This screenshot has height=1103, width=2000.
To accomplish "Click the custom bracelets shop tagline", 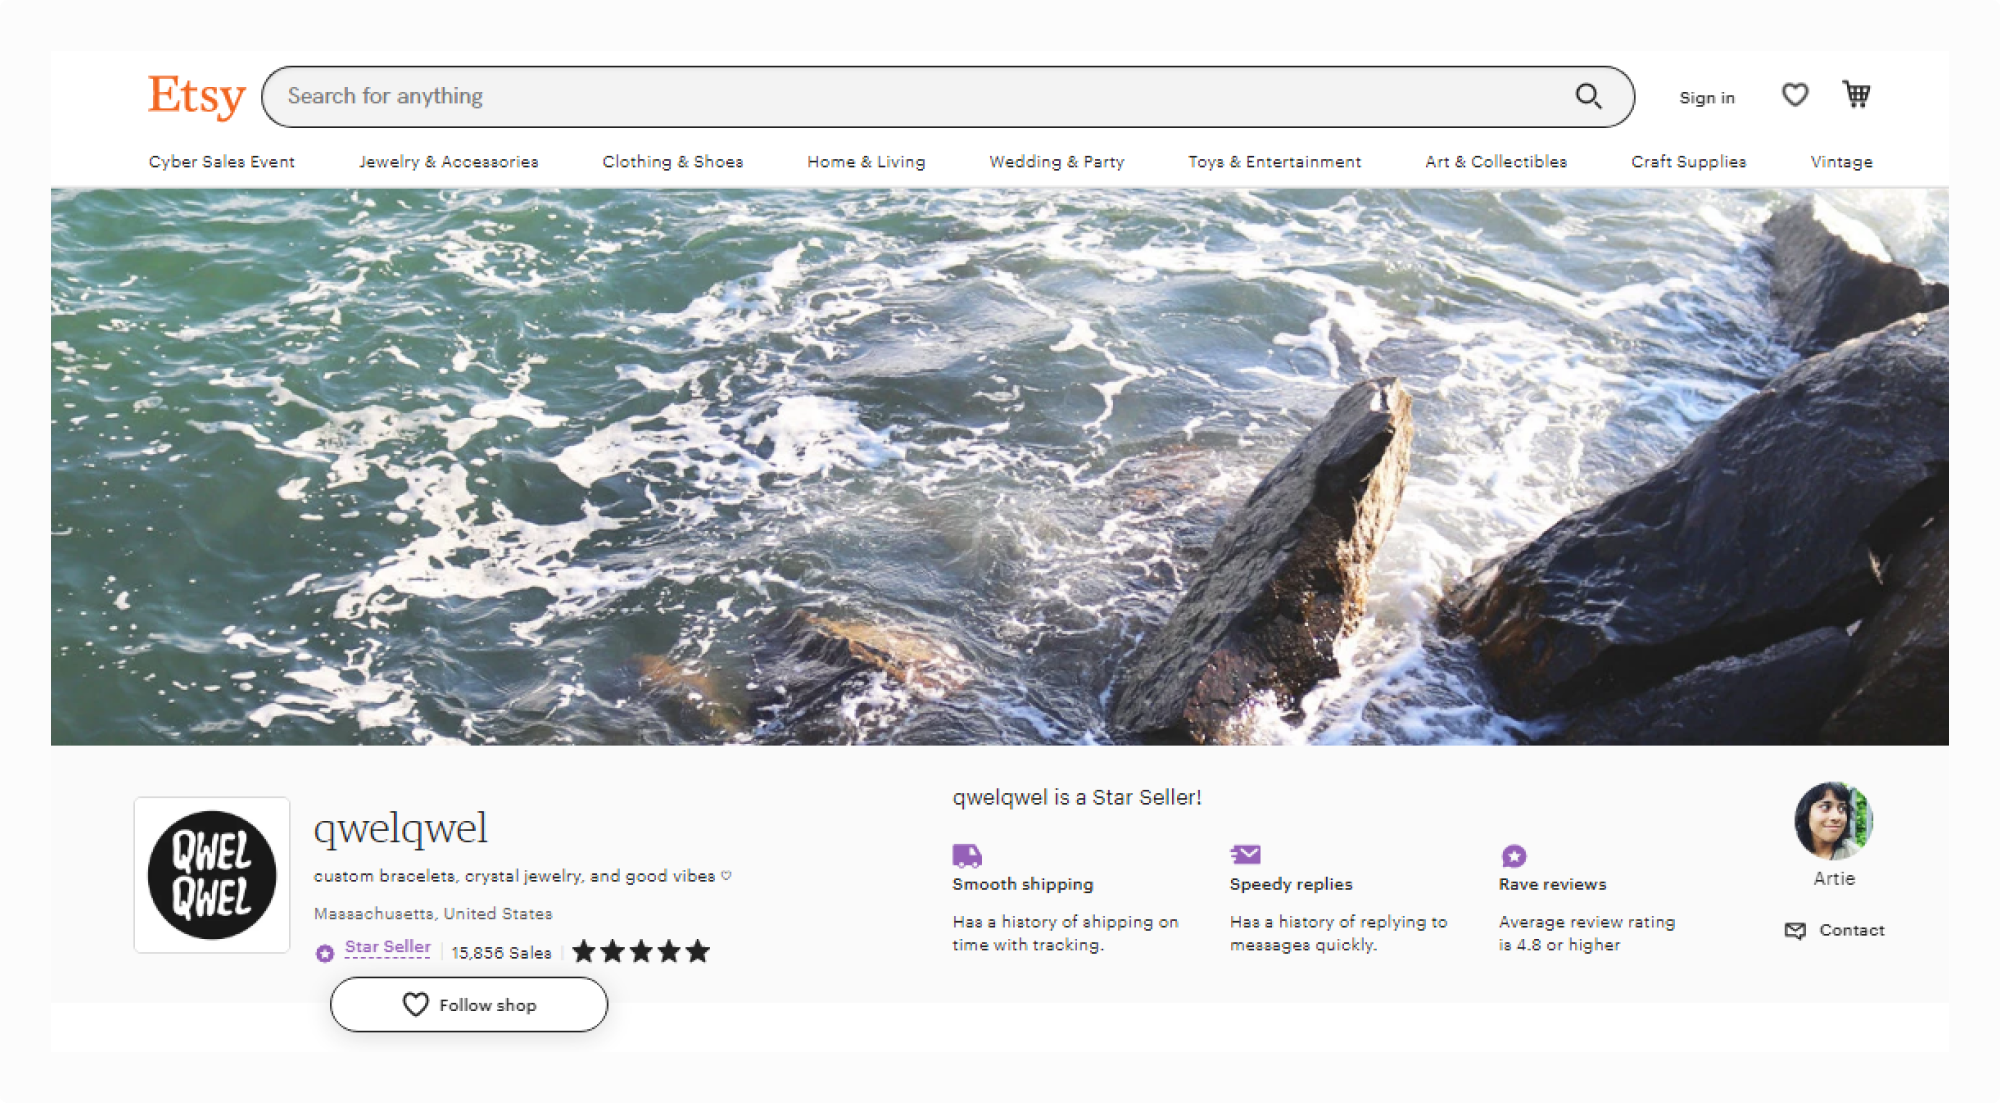I will [x=523, y=877].
